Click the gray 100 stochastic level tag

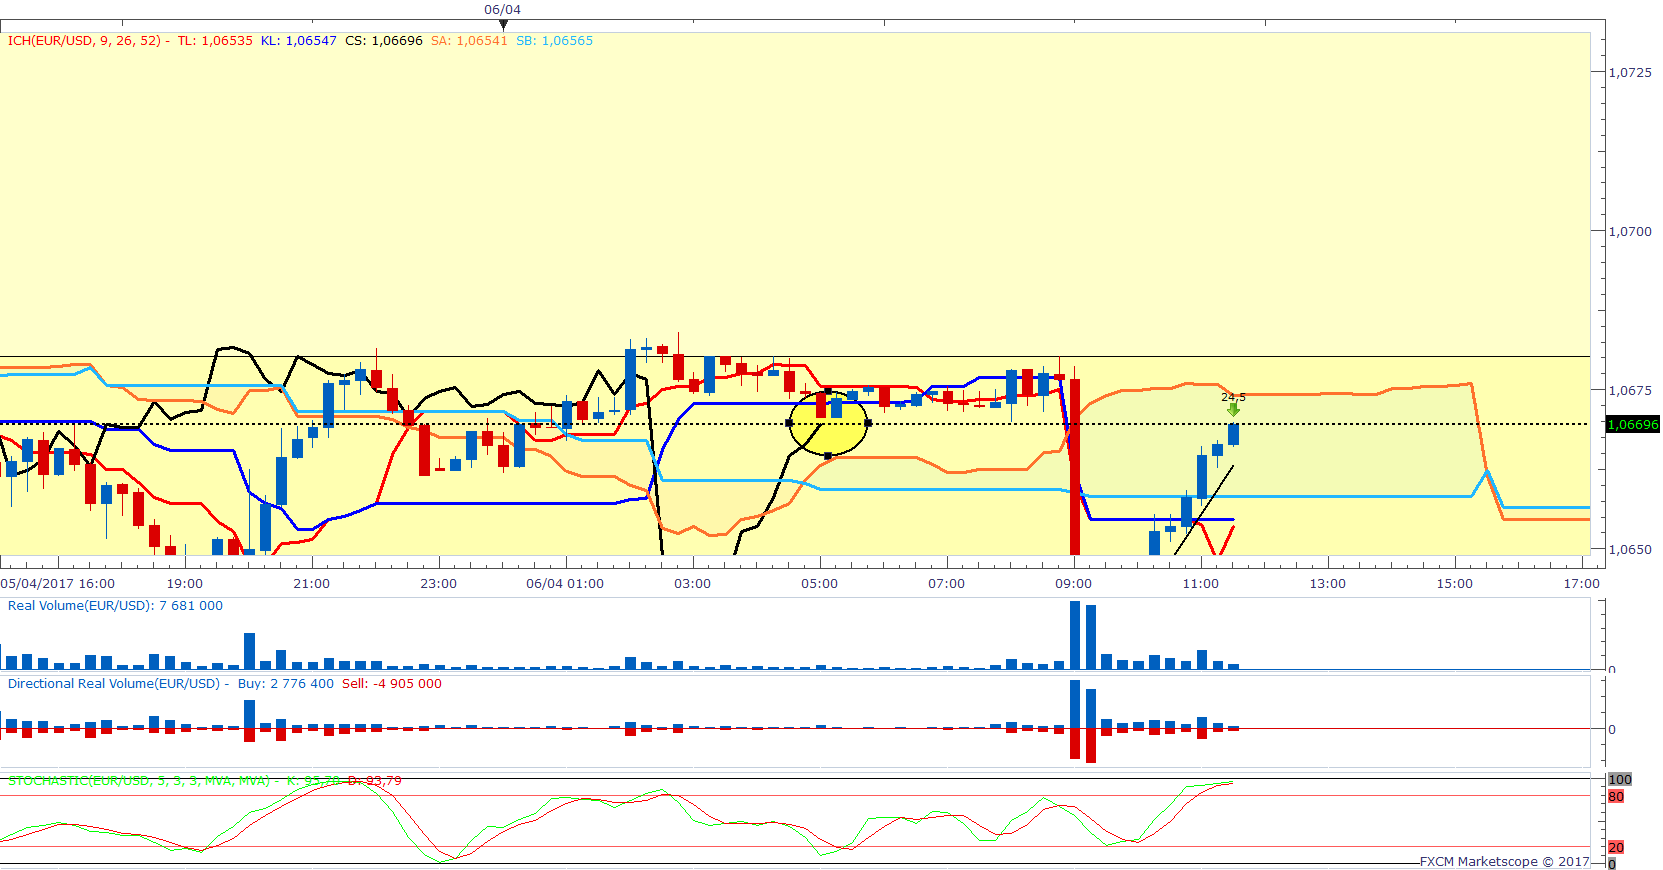click(1619, 779)
